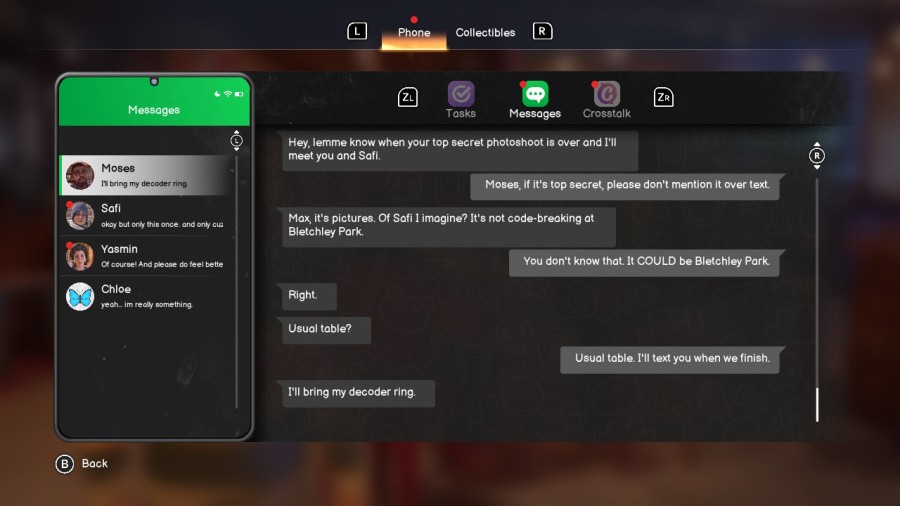Open the Crosstalk app icon
Viewport: 900px width, 506px height.
tap(607, 95)
